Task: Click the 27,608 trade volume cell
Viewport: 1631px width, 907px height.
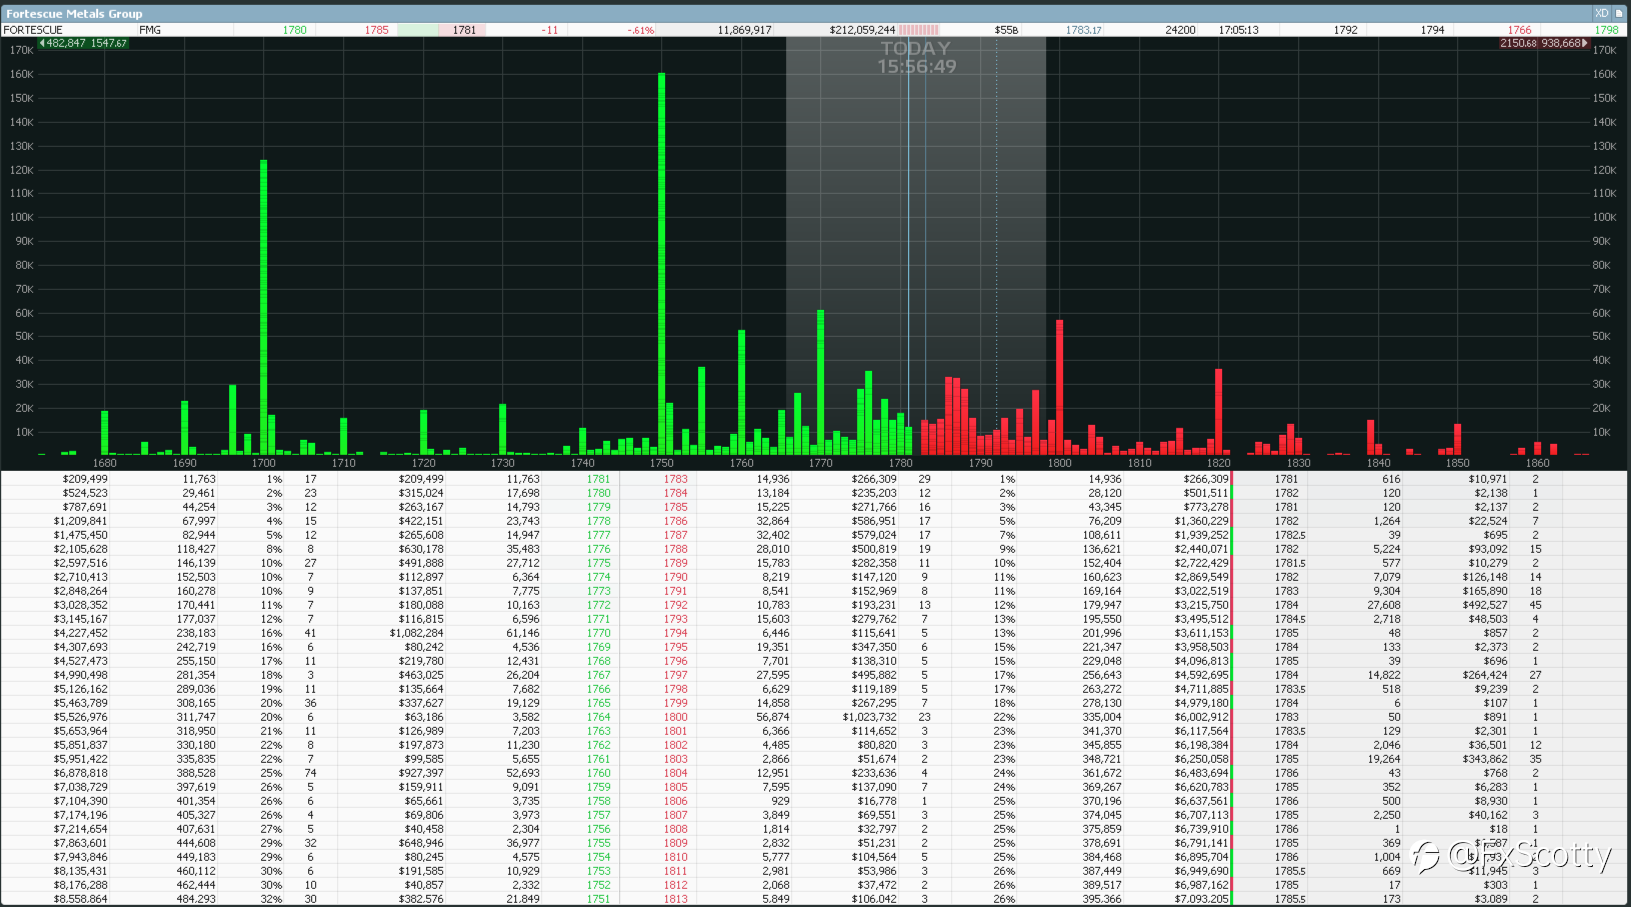Action: click(x=1384, y=605)
